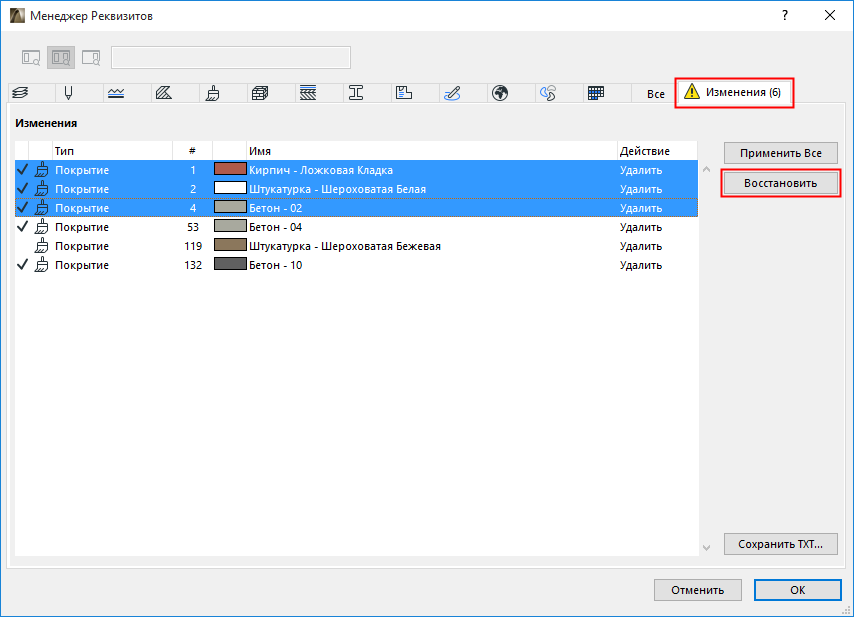This screenshot has height=617, width=854.
Task: Toggle checkmark for Бетон - 02
Action: click(22, 208)
